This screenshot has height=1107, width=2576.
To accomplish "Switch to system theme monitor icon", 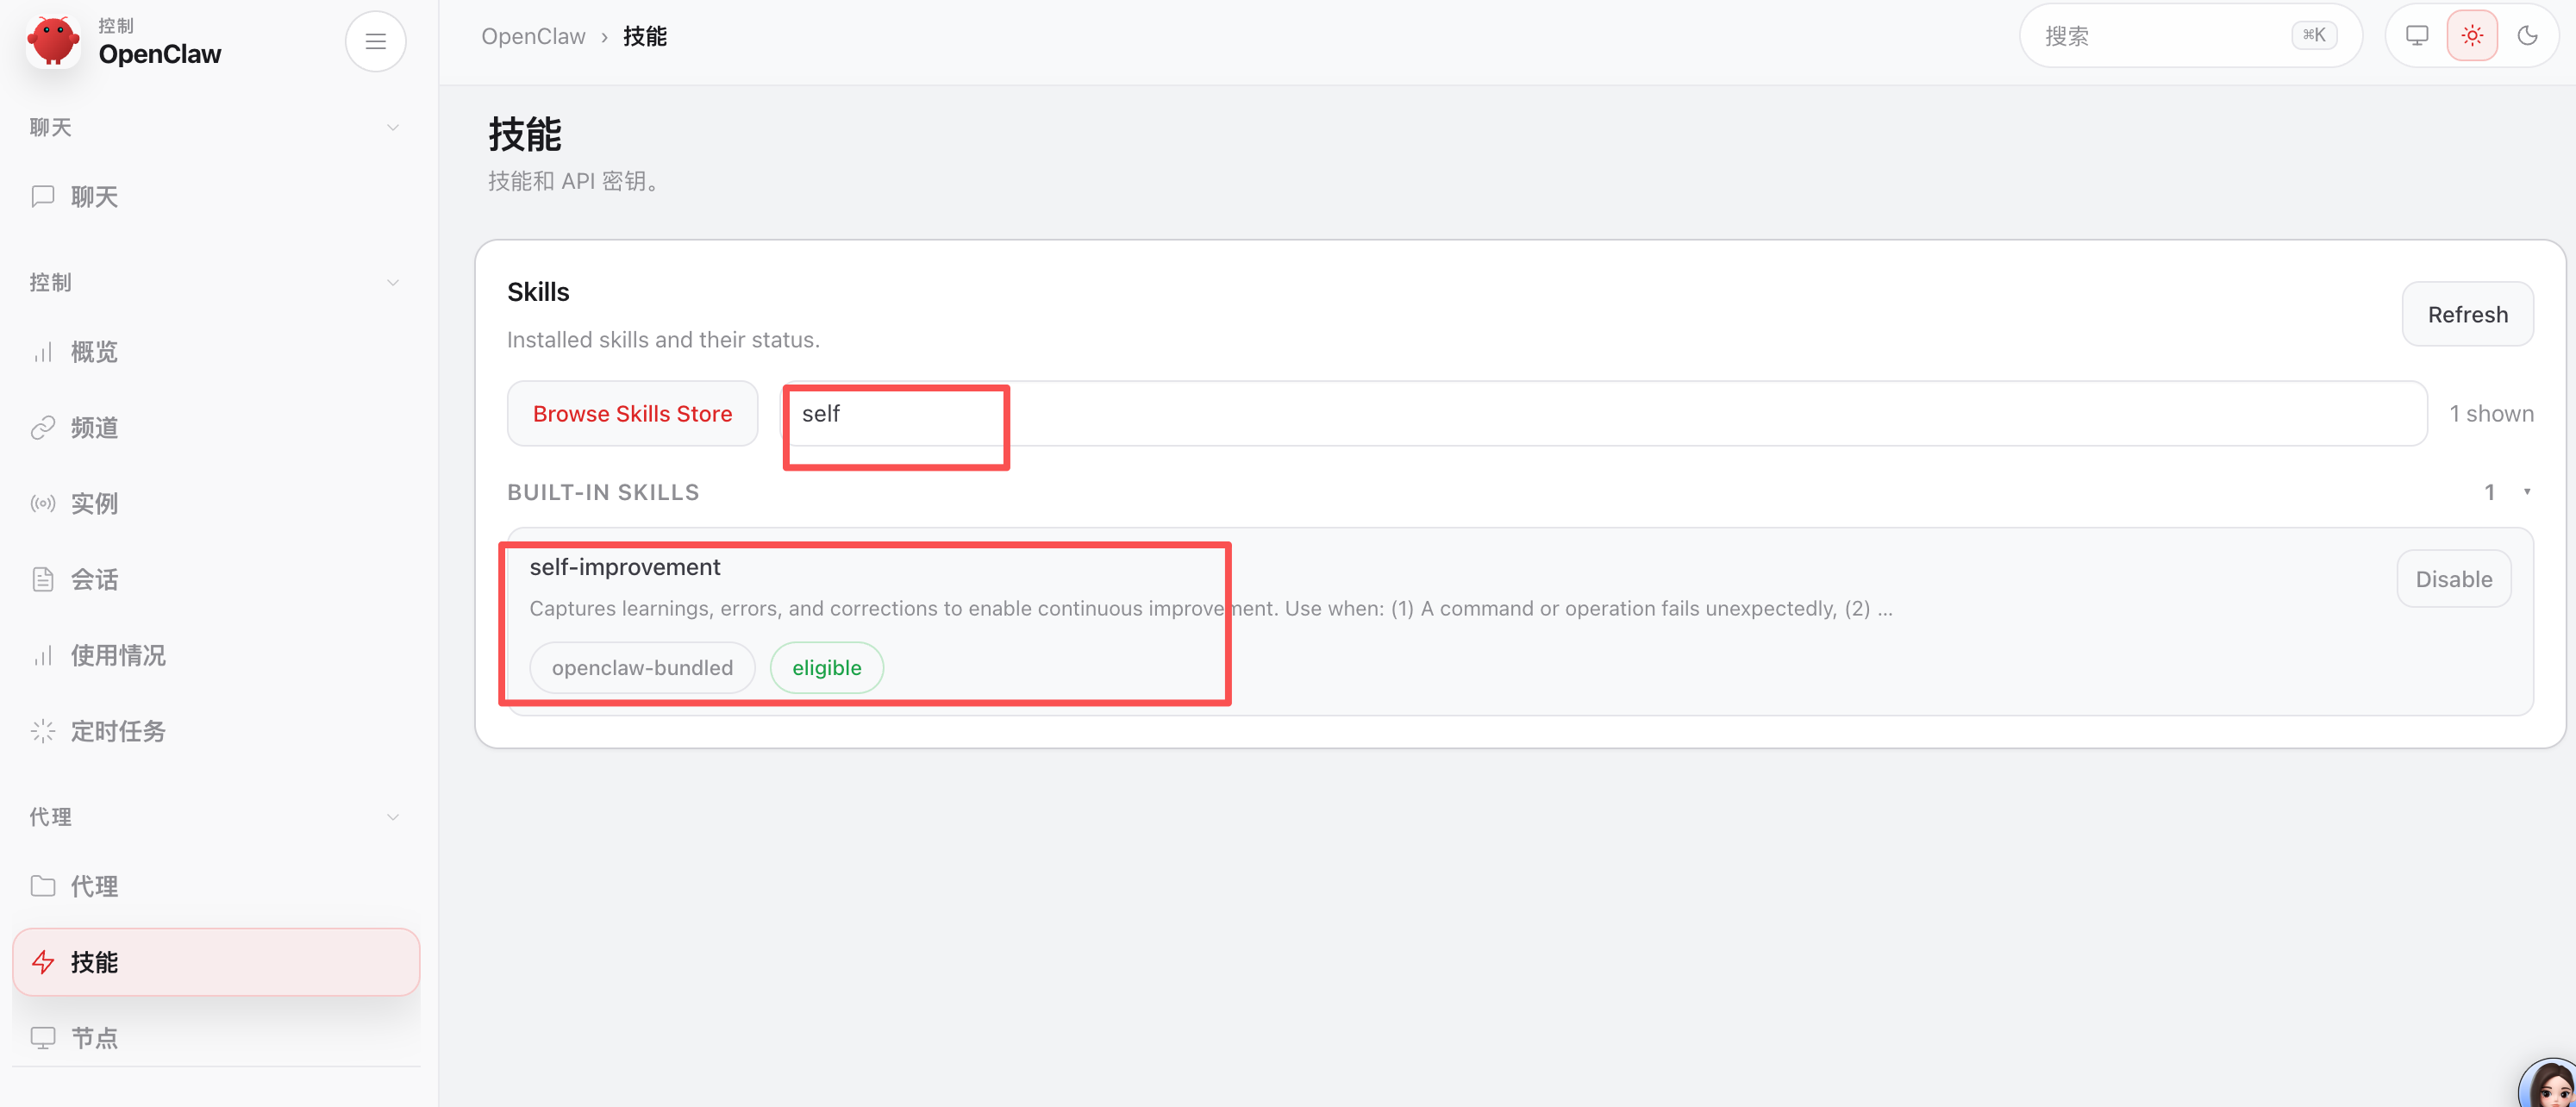I will [x=2417, y=36].
